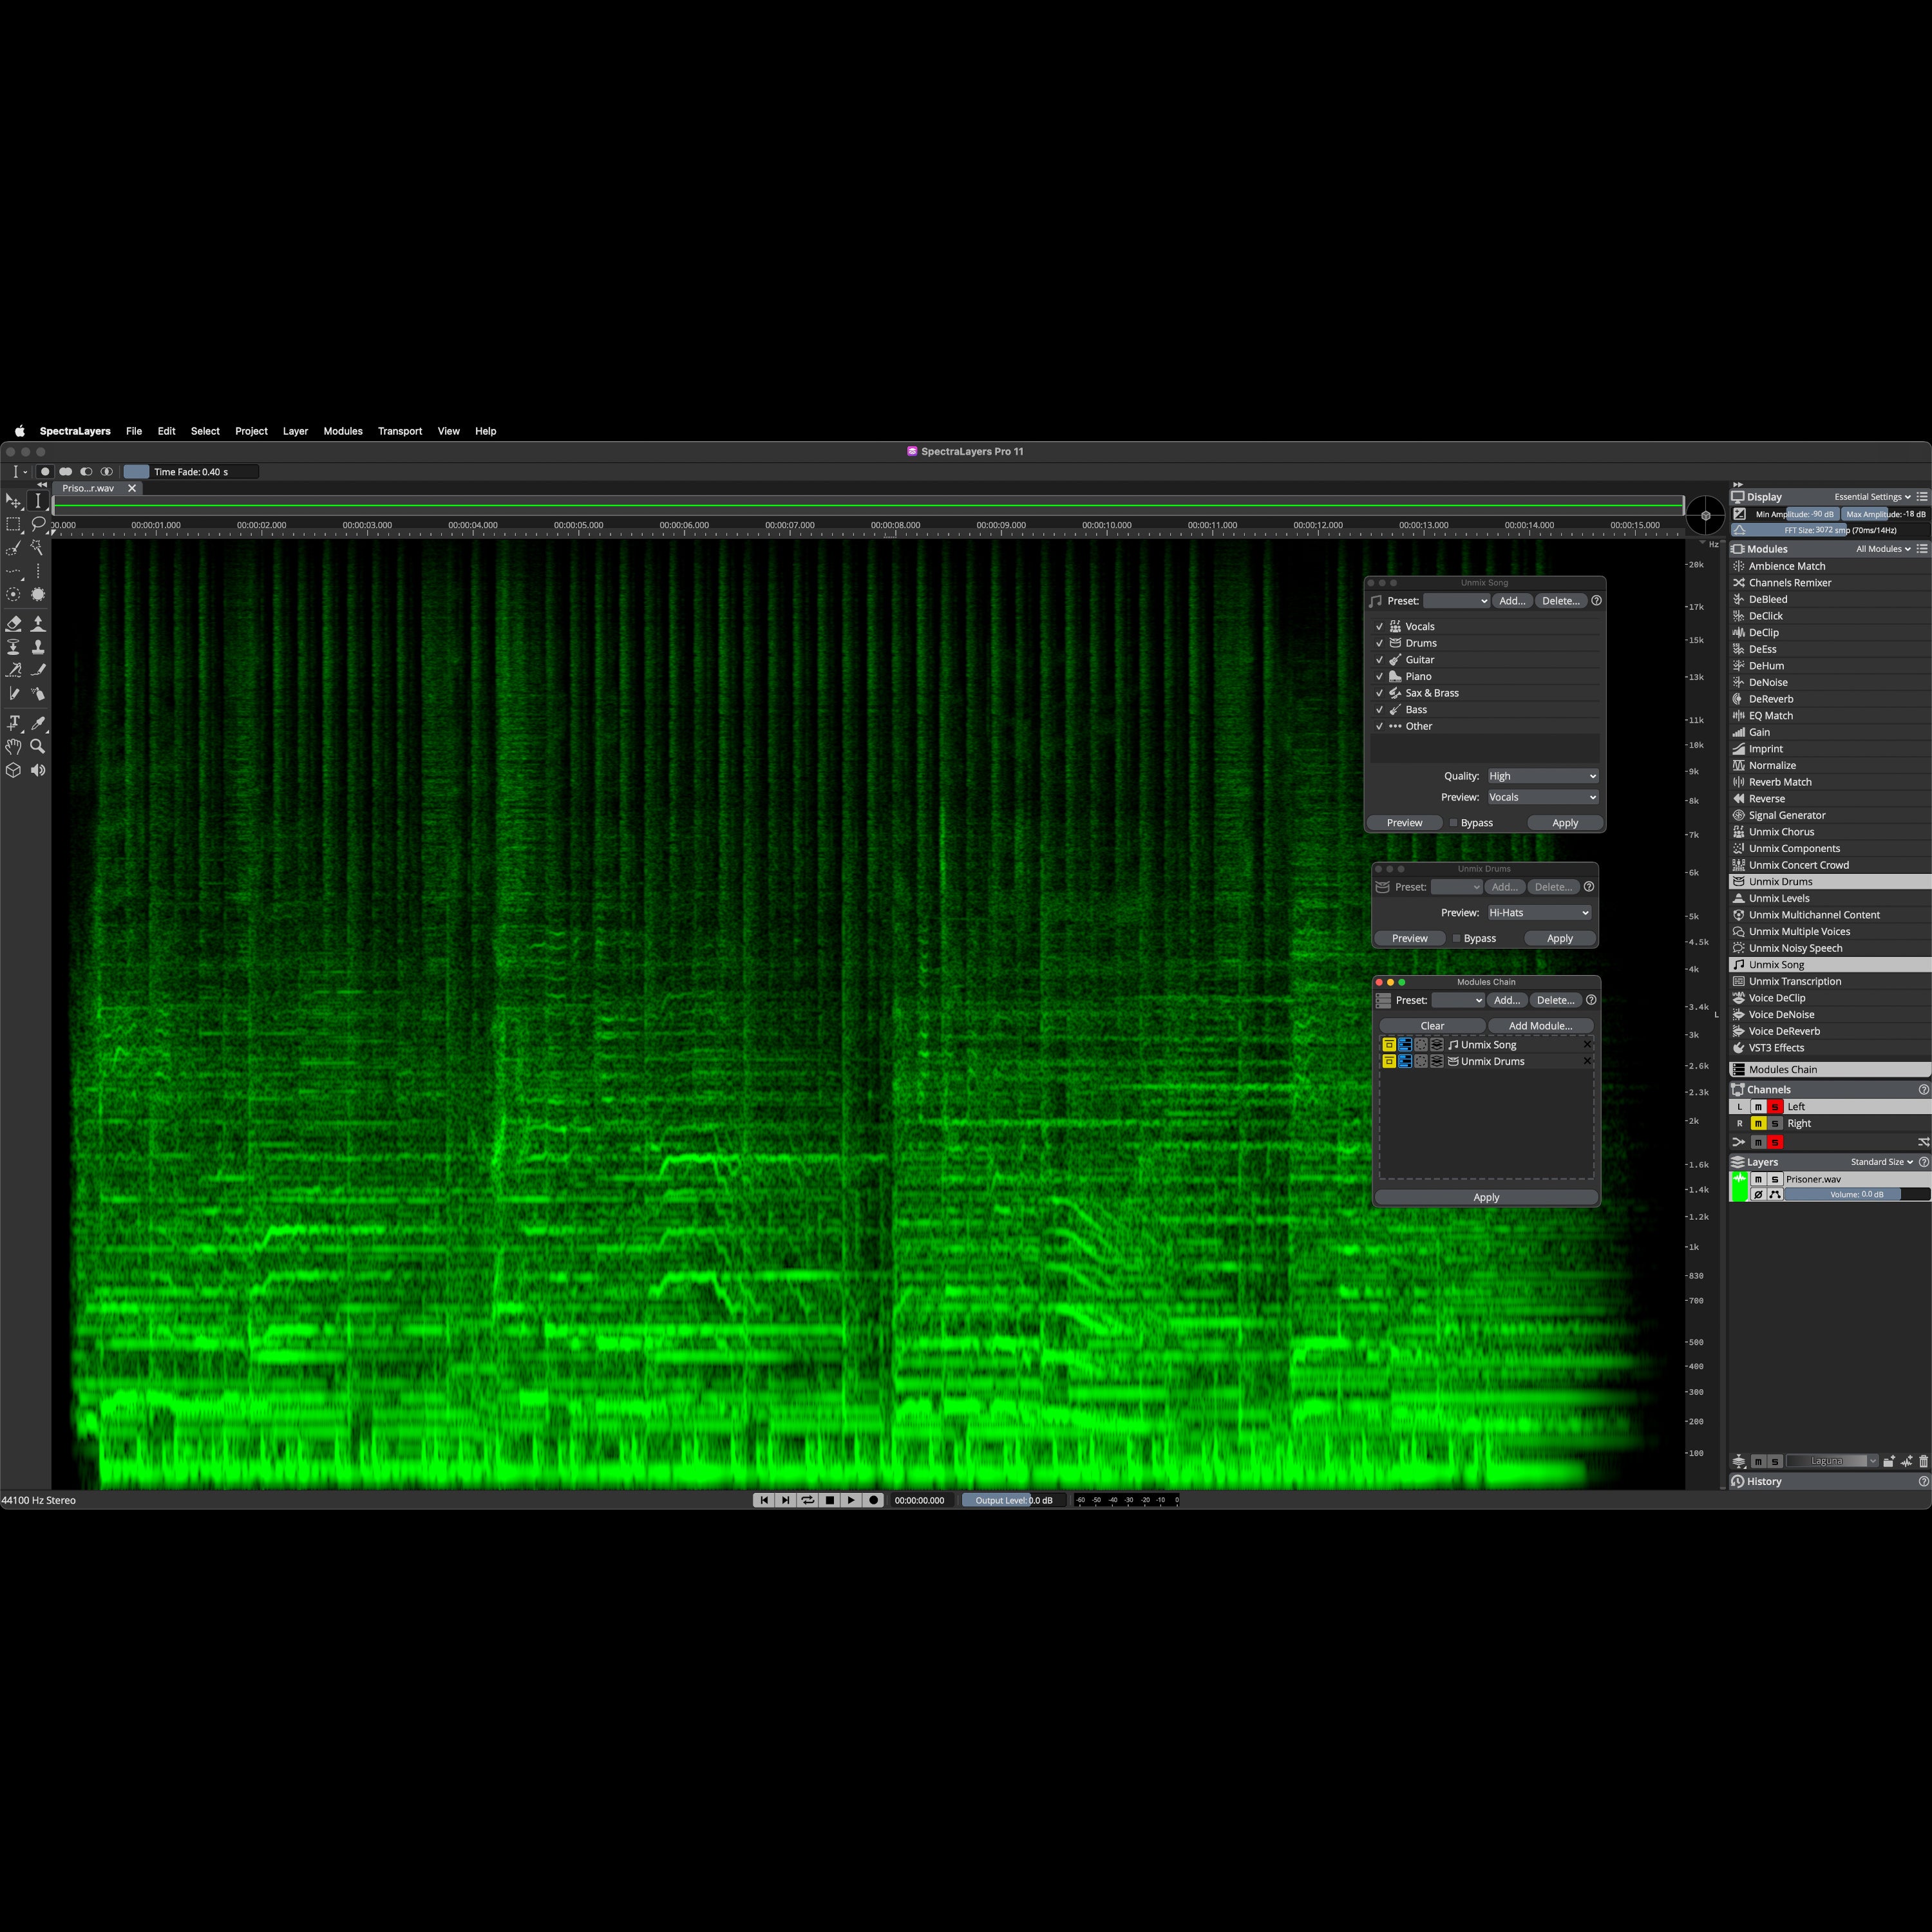Open the All Modules filter dropdown
The height and width of the screenshot is (1932, 1932).
click(x=1883, y=549)
